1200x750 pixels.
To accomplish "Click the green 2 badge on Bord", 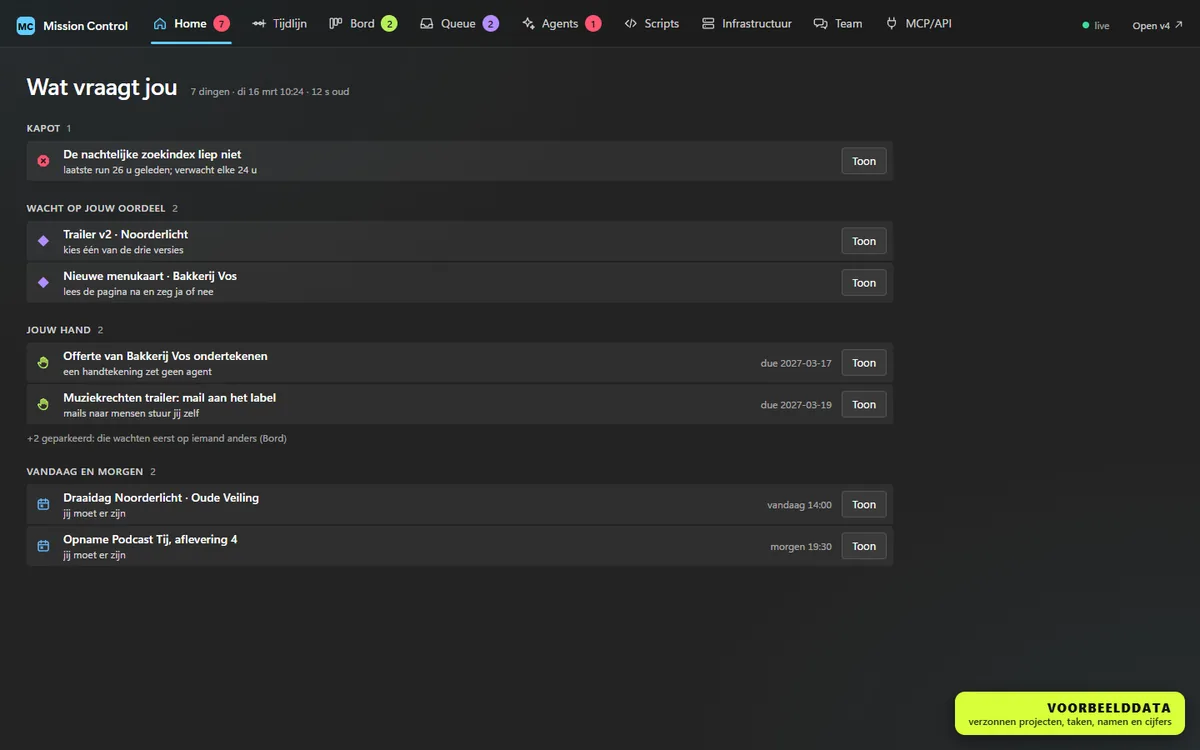I will coord(389,23).
